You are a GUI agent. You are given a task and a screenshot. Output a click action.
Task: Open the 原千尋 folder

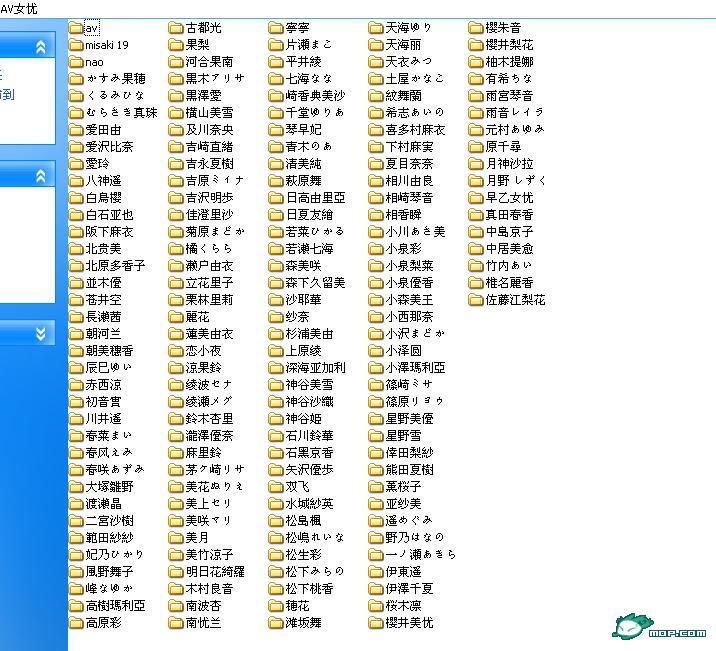click(502, 147)
